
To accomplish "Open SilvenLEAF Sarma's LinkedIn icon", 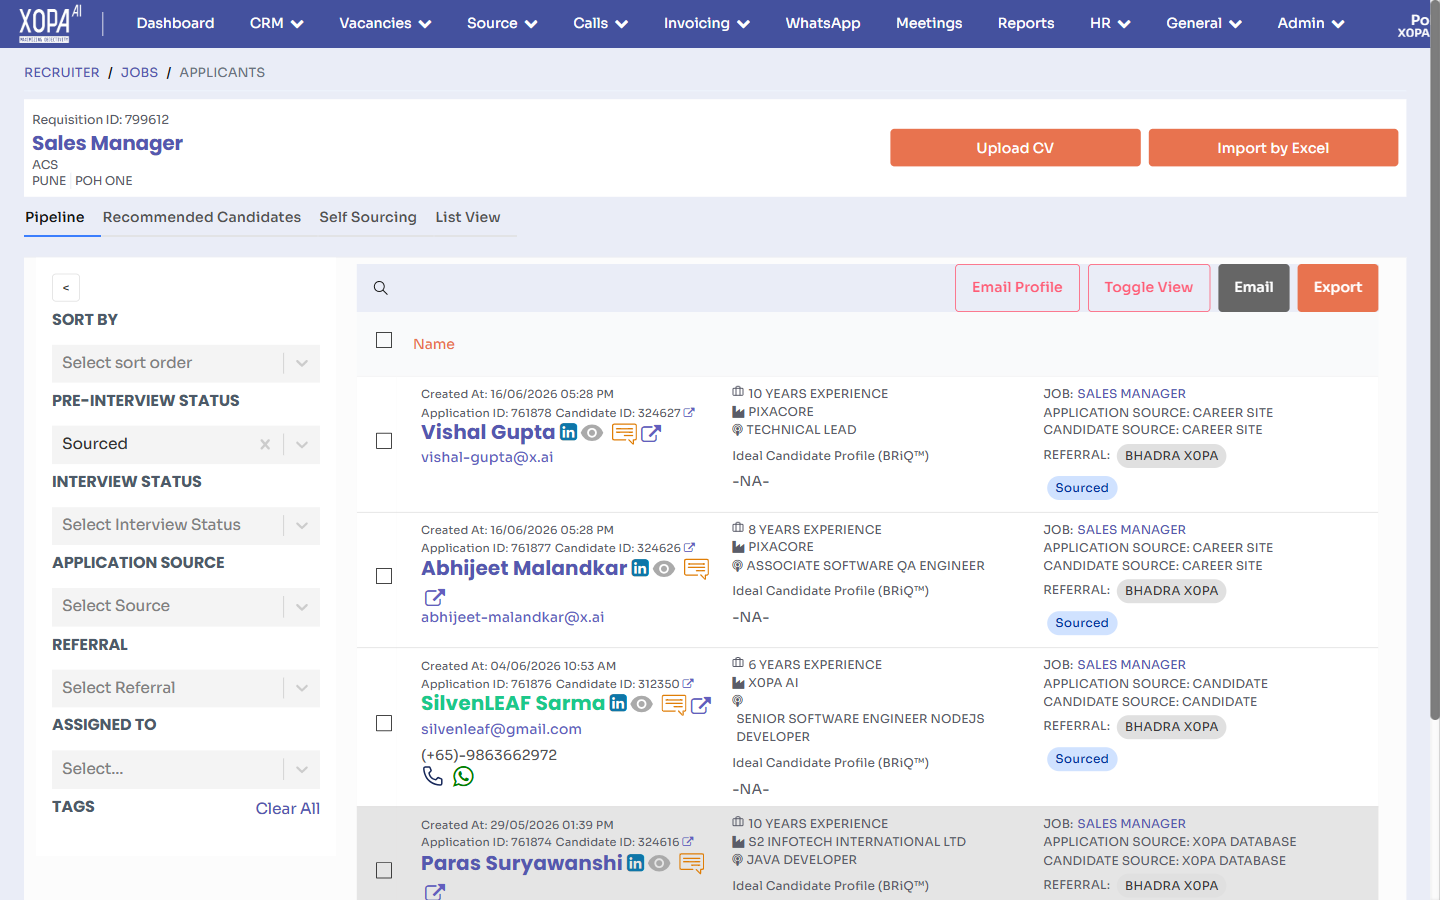I will 618,703.
